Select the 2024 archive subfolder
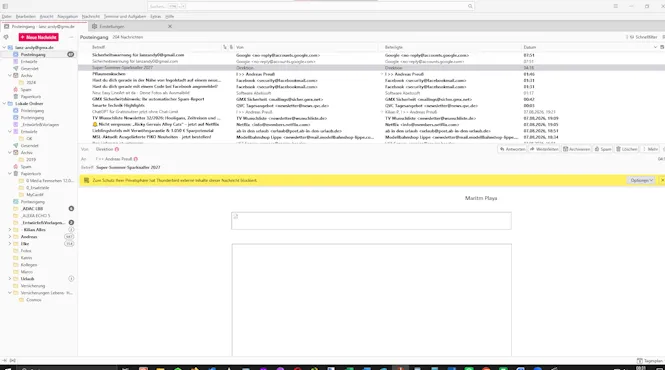665x370 pixels. point(31,83)
